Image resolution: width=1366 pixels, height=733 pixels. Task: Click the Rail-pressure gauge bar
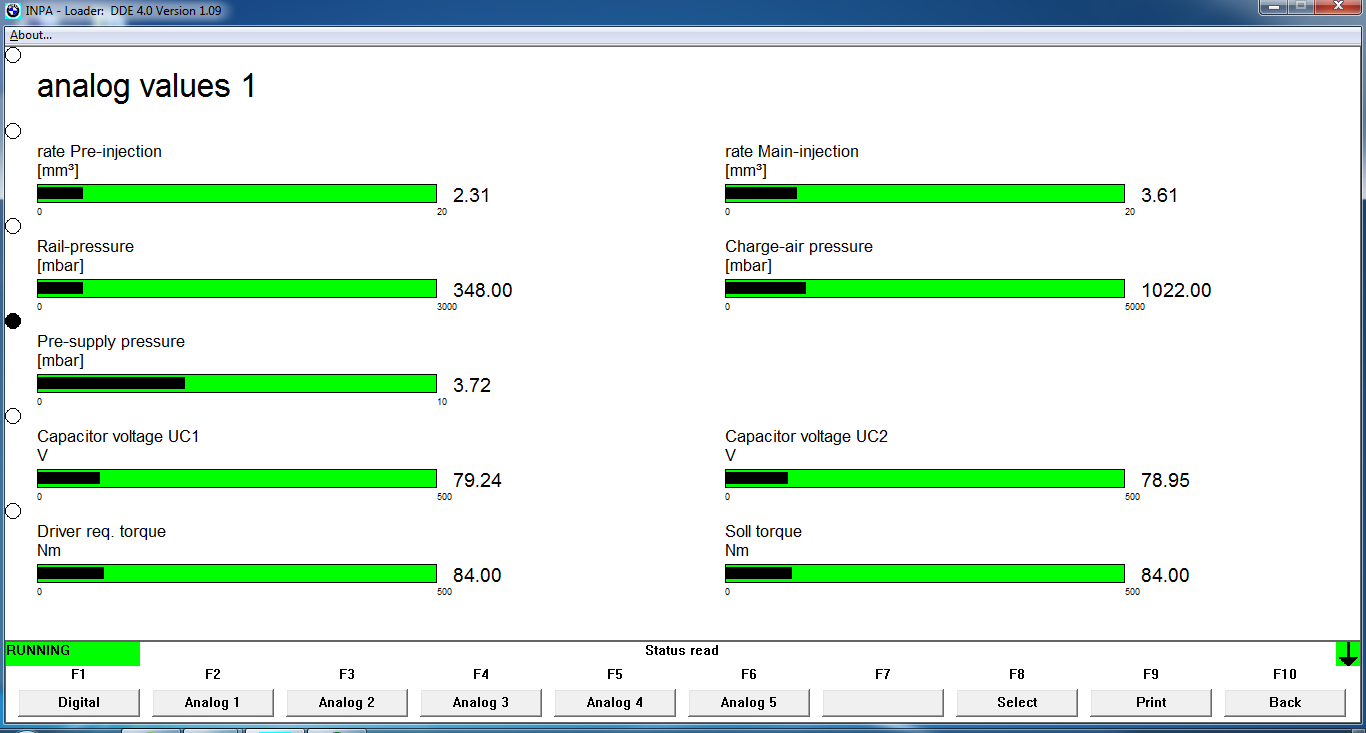pyautogui.click(x=237, y=289)
